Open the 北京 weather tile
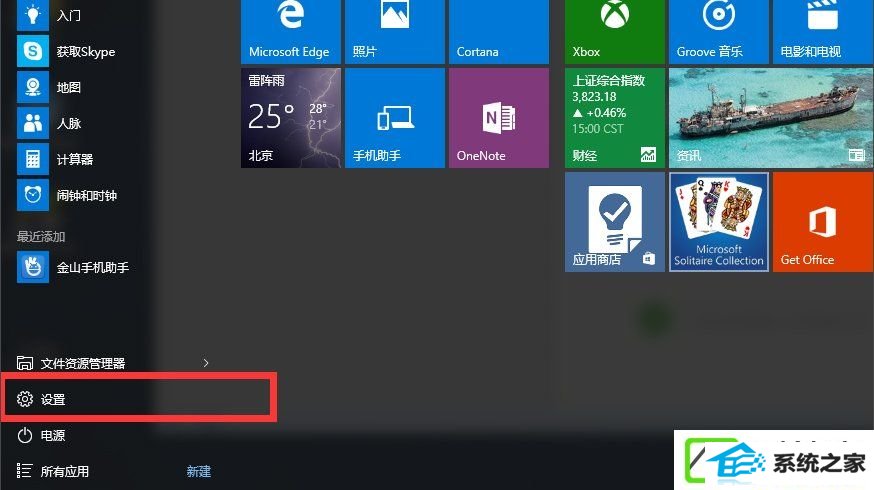Image resolution: width=874 pixels, height=490 pixels. click(x=290, y=118)
